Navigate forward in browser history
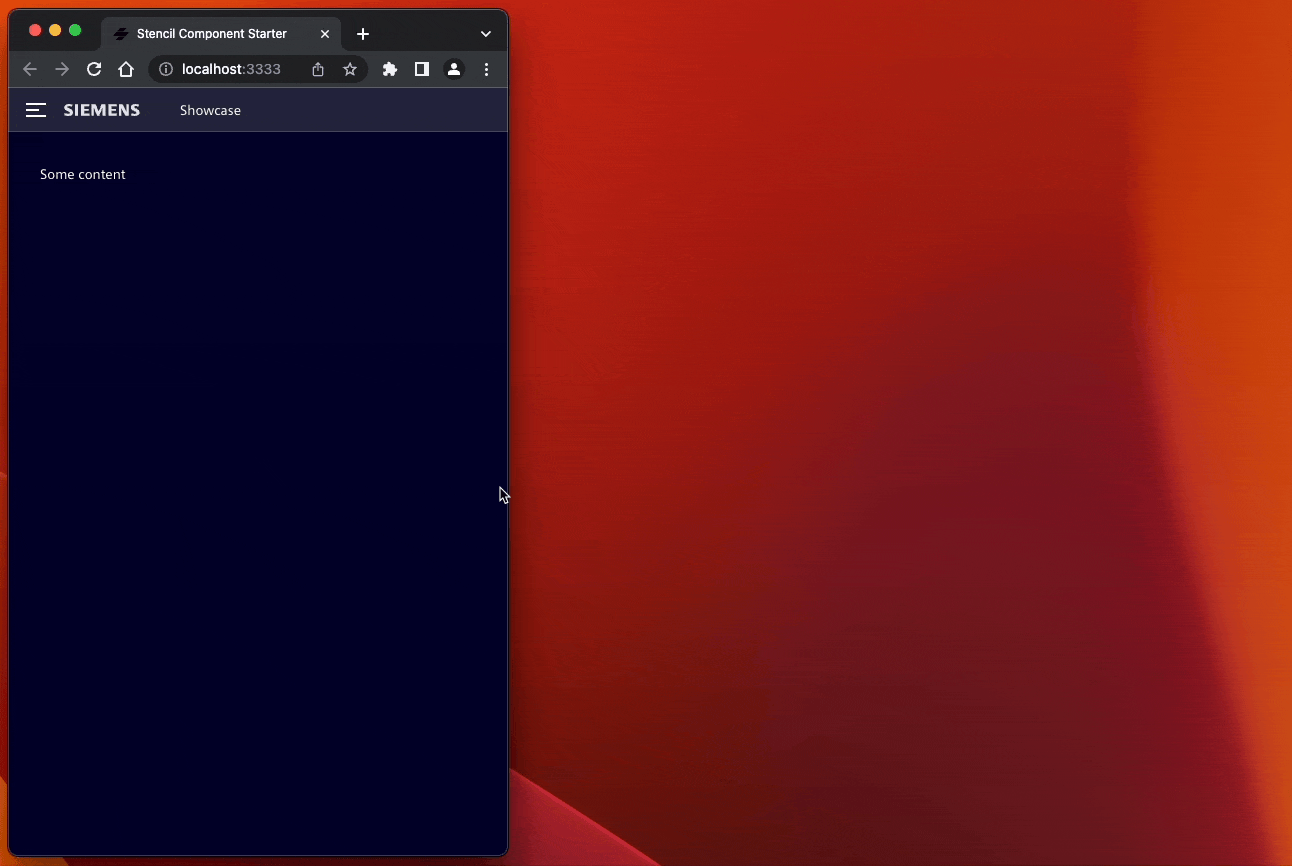 tap(61, 69)
